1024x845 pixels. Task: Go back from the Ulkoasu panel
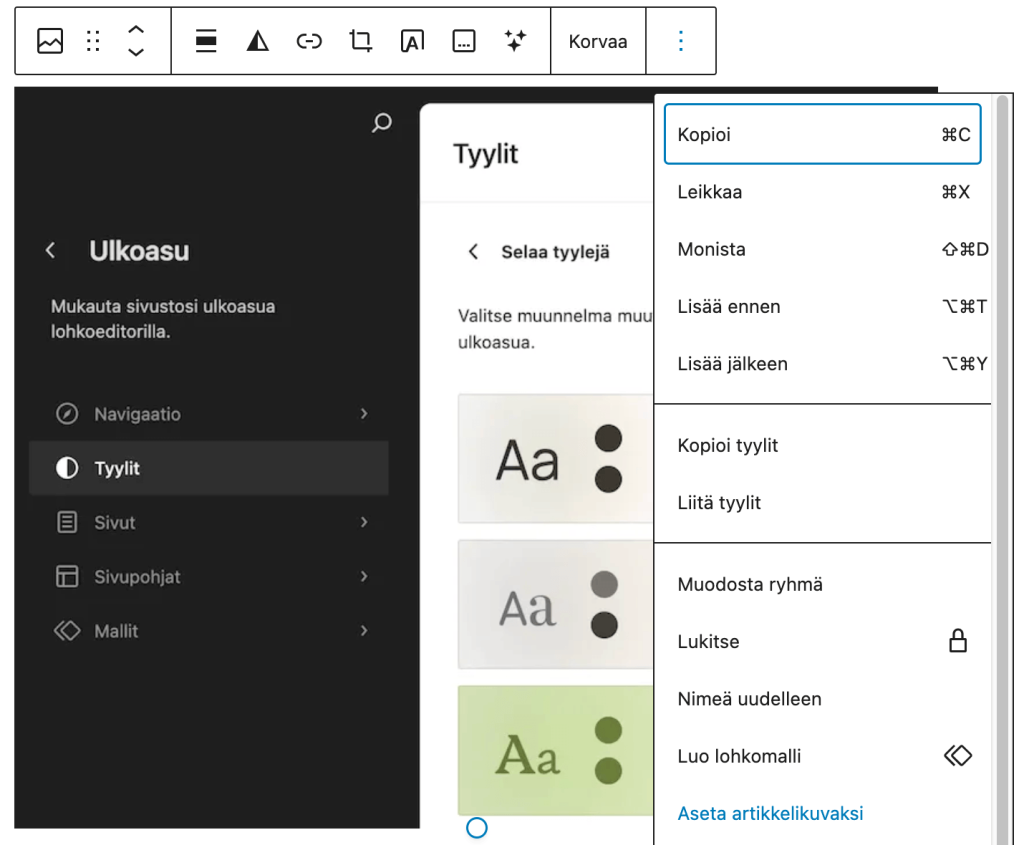(x=50, y=250)
